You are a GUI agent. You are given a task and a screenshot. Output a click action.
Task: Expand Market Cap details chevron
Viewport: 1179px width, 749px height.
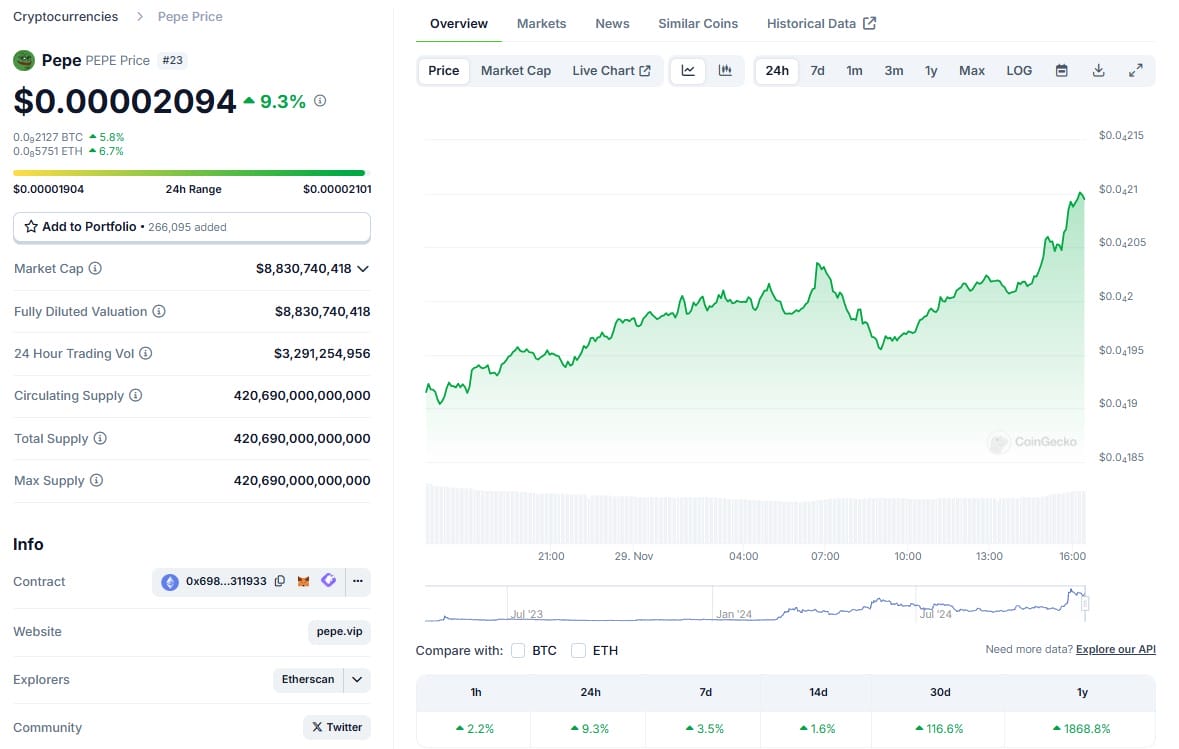(x=363, y=268)
